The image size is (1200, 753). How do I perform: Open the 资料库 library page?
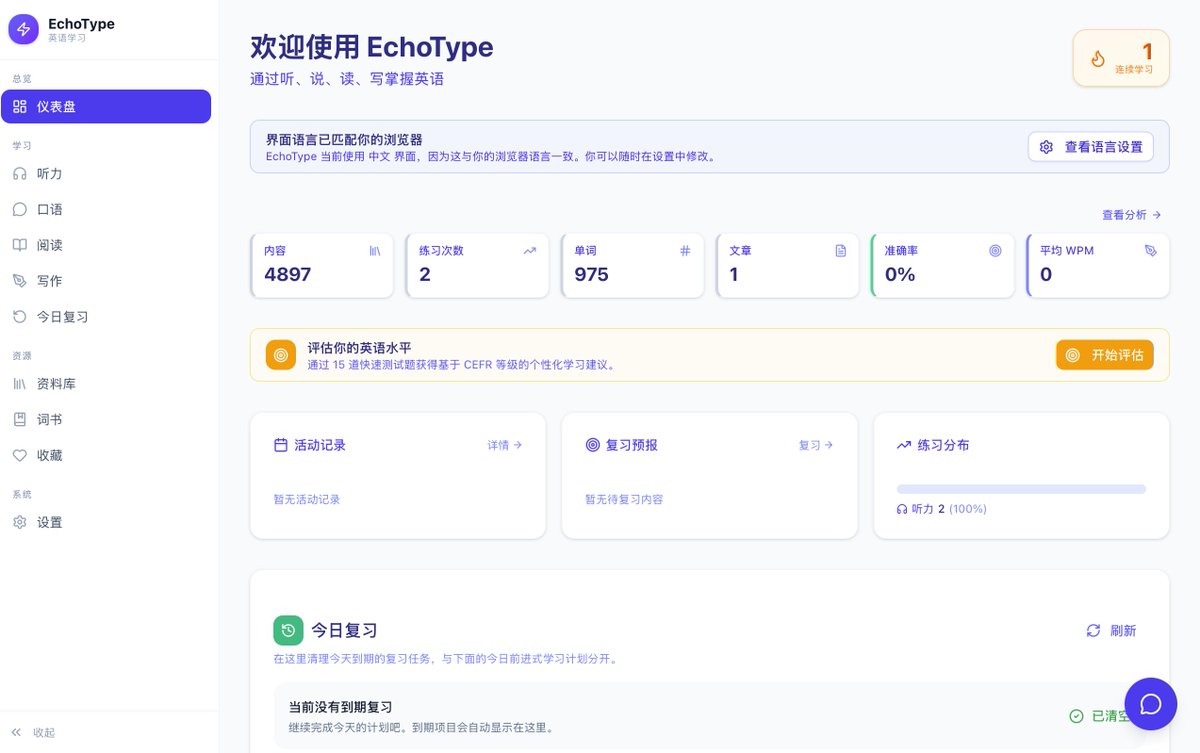(x=106, y=383)
